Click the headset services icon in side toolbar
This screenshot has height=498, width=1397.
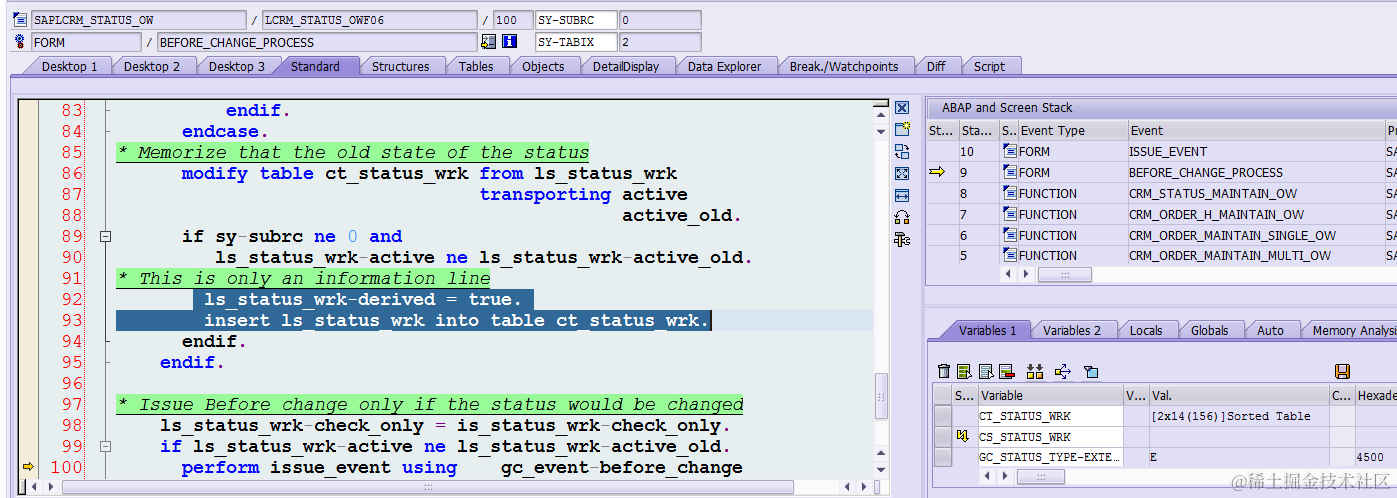[x=902, y=217]
